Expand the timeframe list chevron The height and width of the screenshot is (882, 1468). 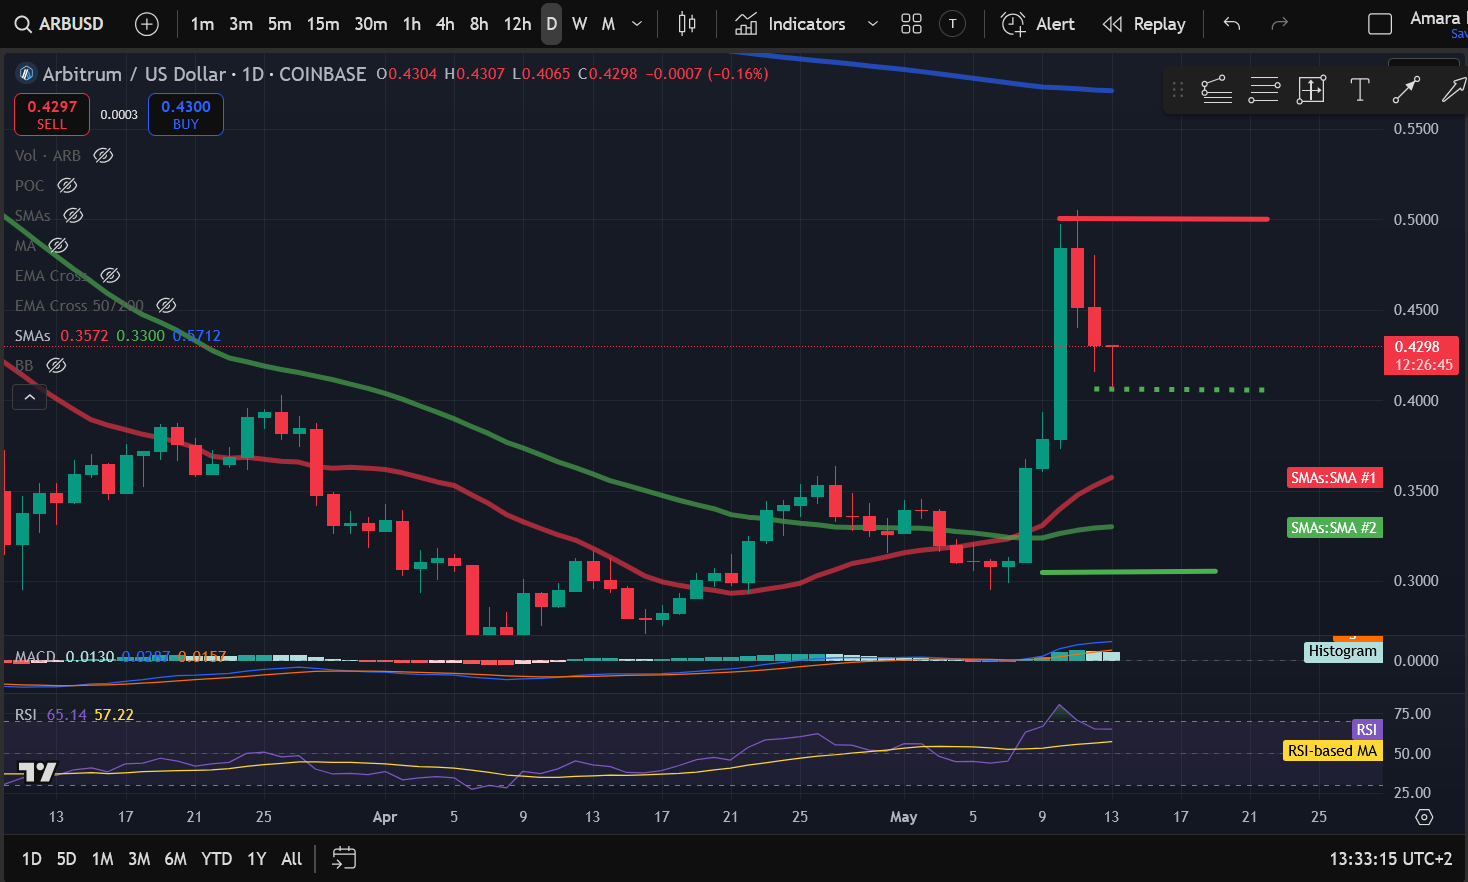pos(637,24)
